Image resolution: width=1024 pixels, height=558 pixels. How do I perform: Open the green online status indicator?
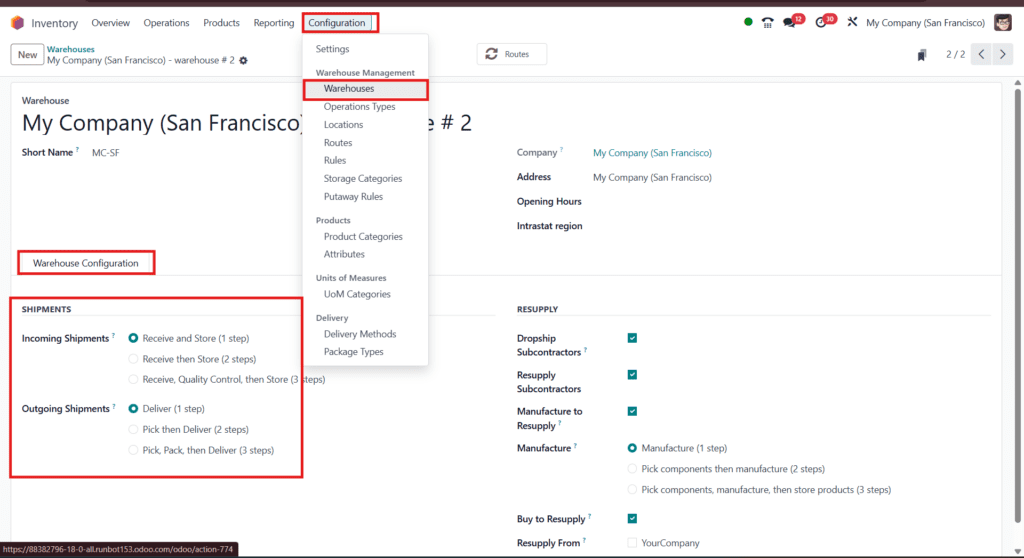tap(748, 22)
